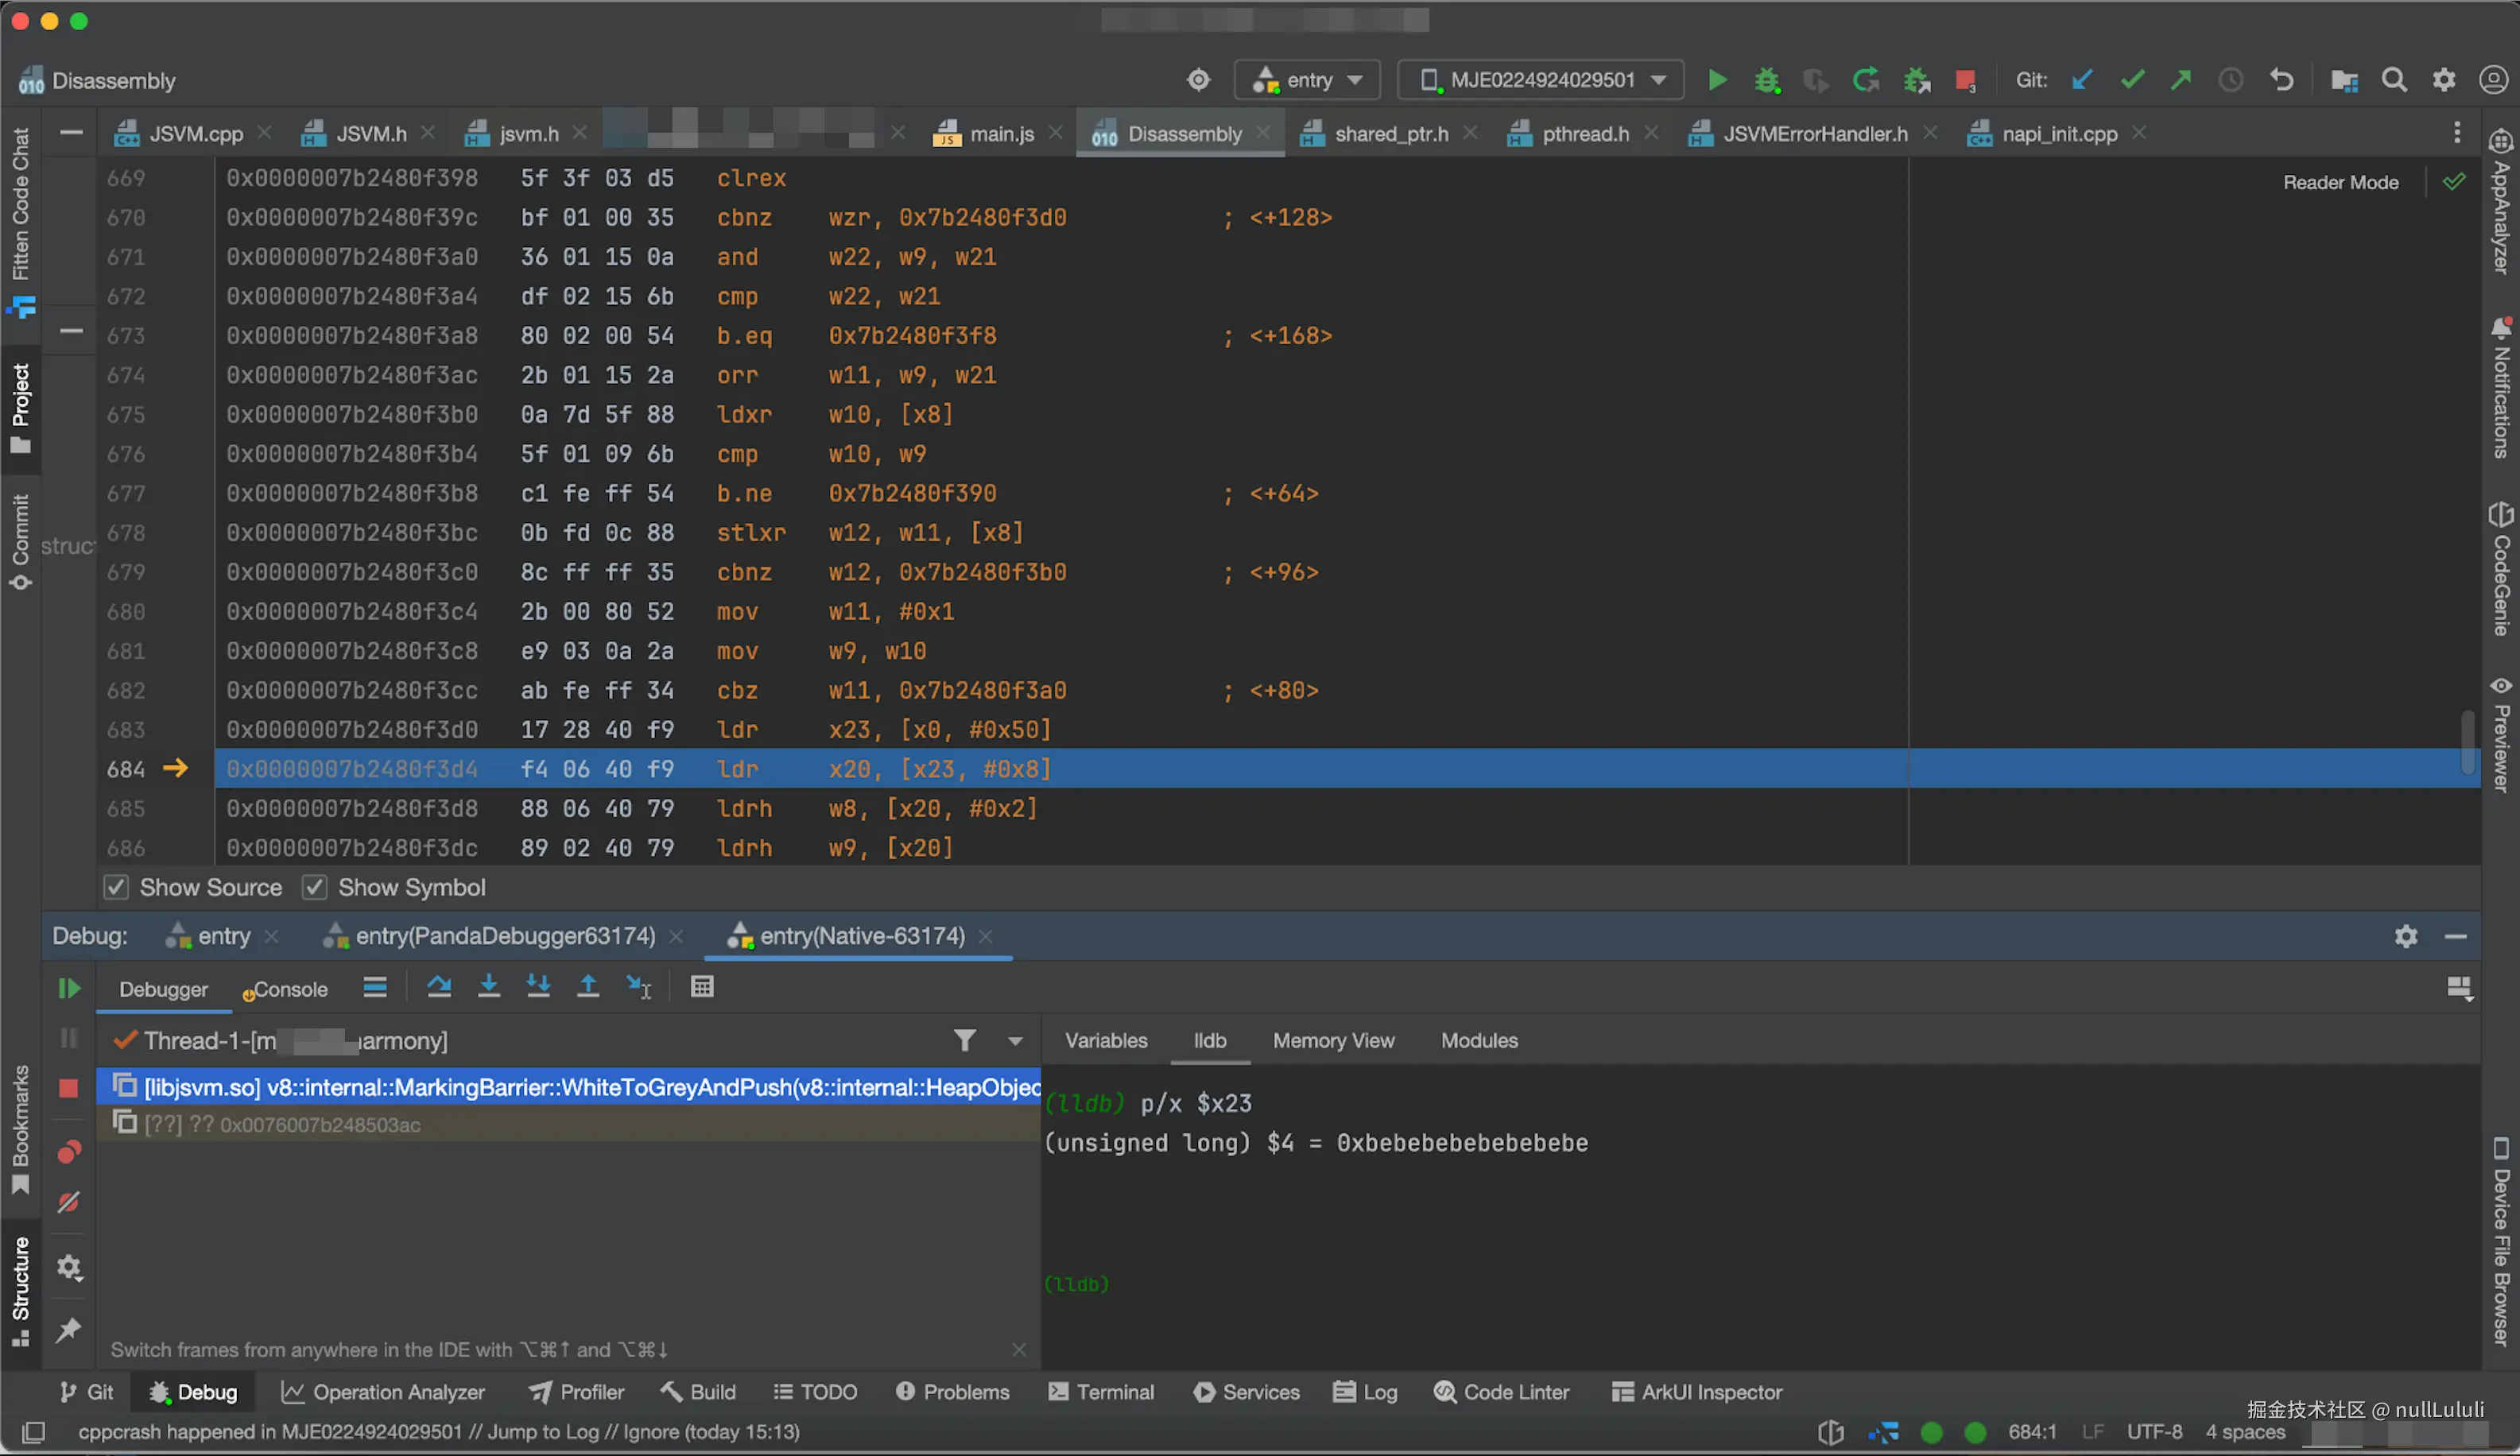Open Terminal tool window button
This screenshot has height=1456, width=2520.
pyautogui.click(x=1101, y=1392)
